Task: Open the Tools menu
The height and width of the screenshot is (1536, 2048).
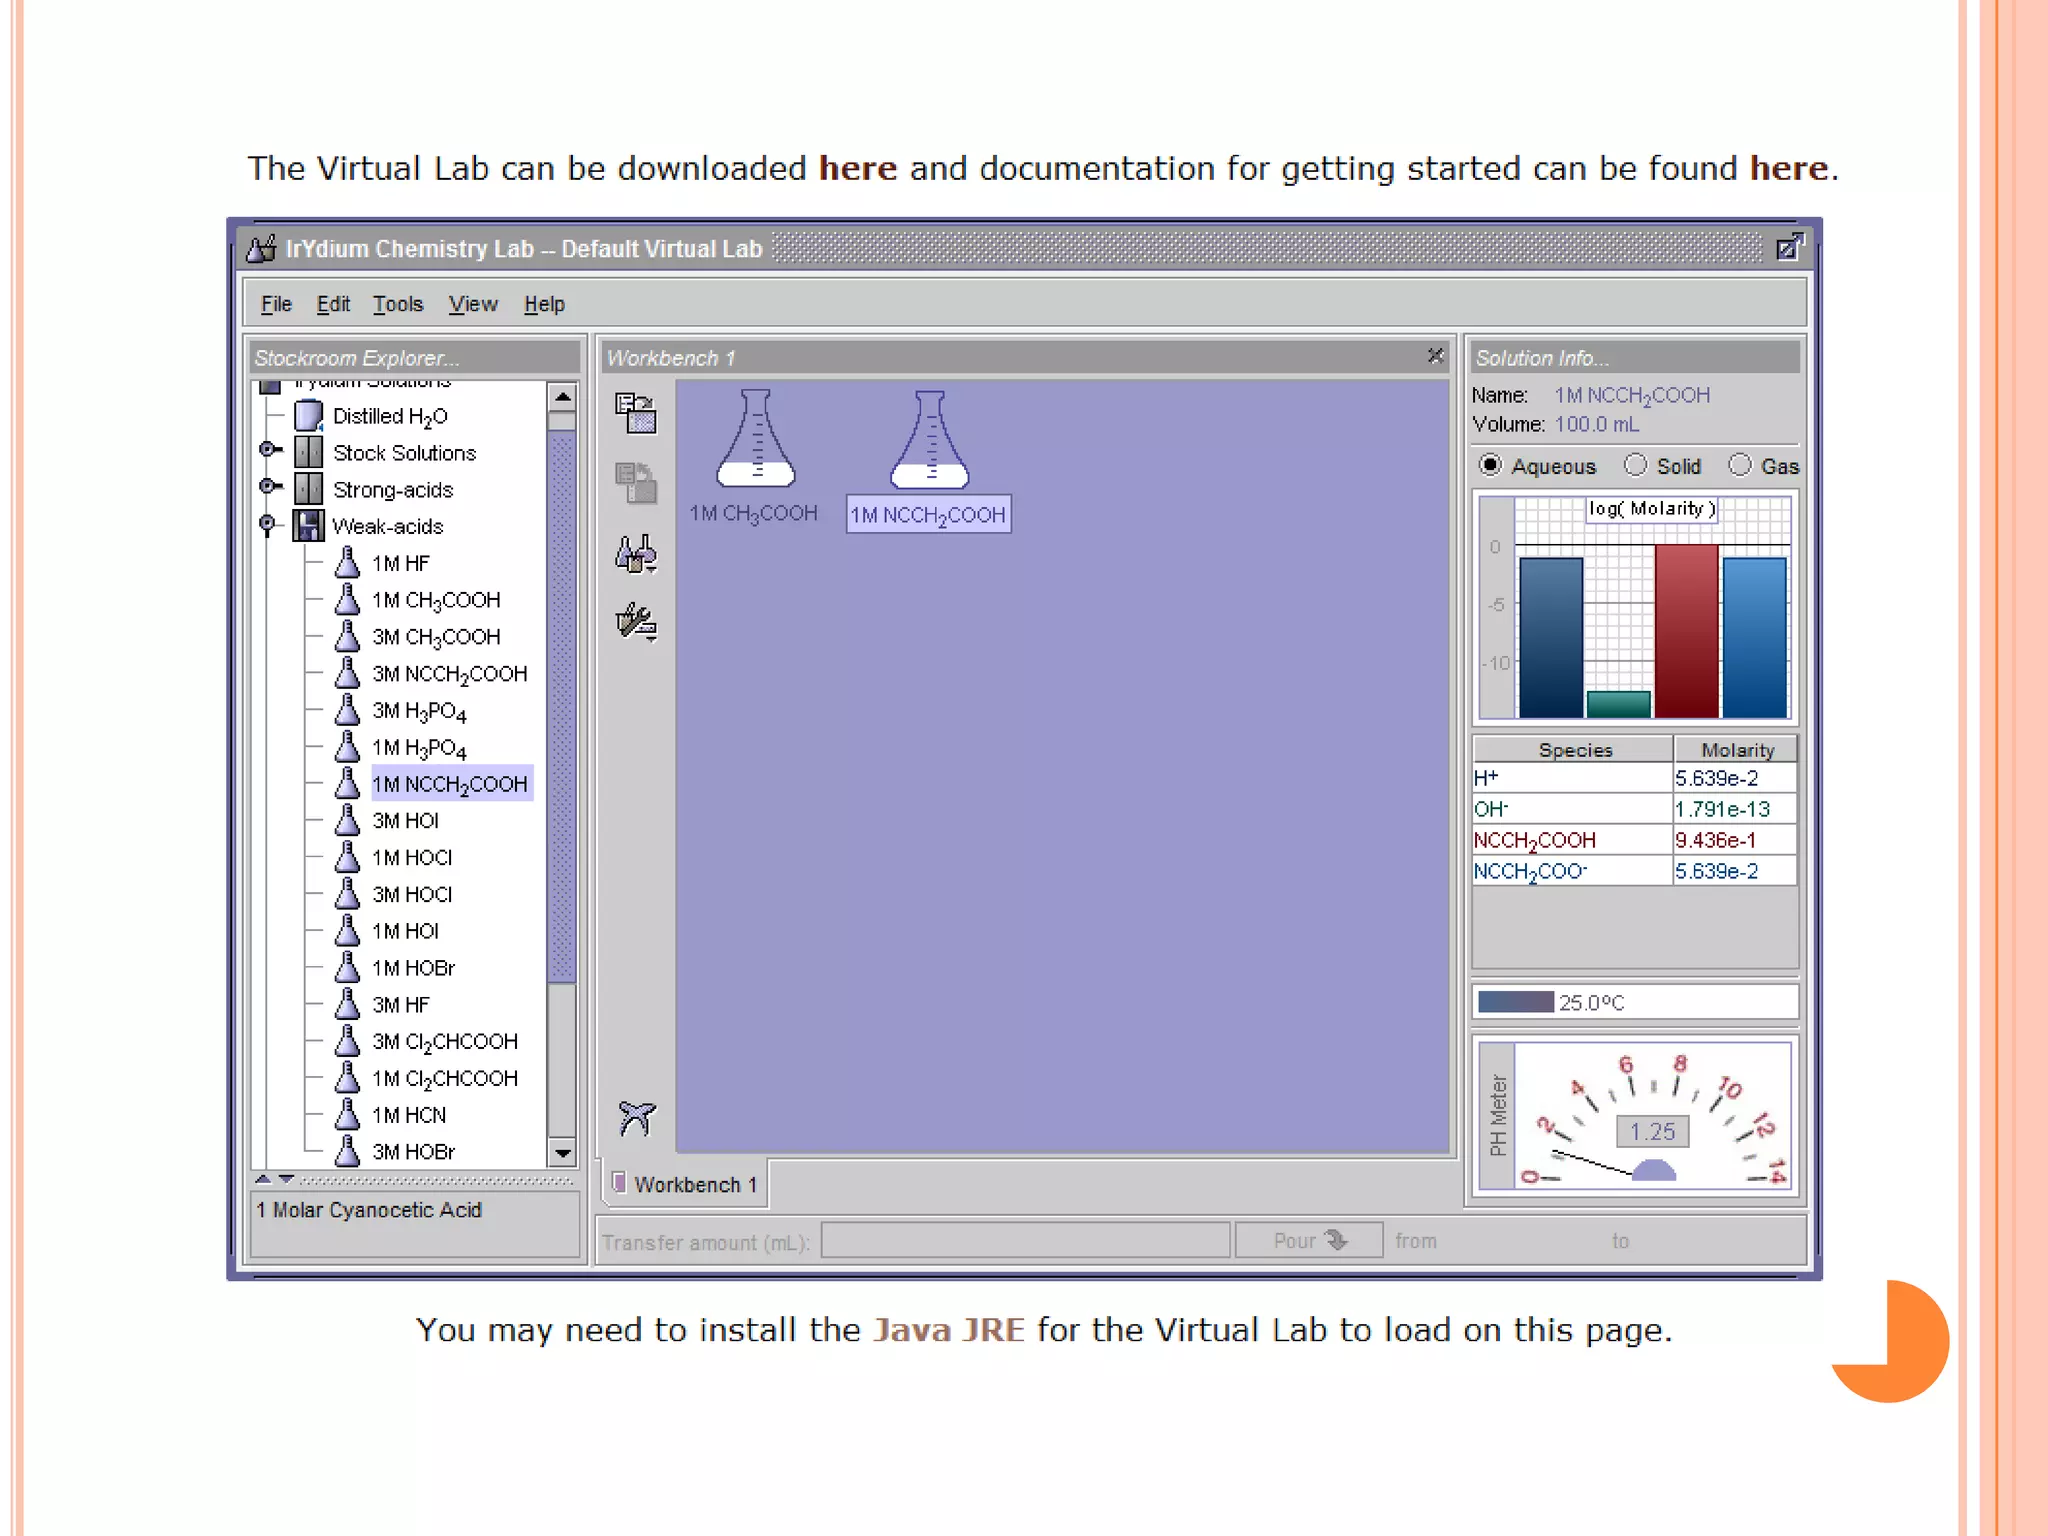Action: 398,304
